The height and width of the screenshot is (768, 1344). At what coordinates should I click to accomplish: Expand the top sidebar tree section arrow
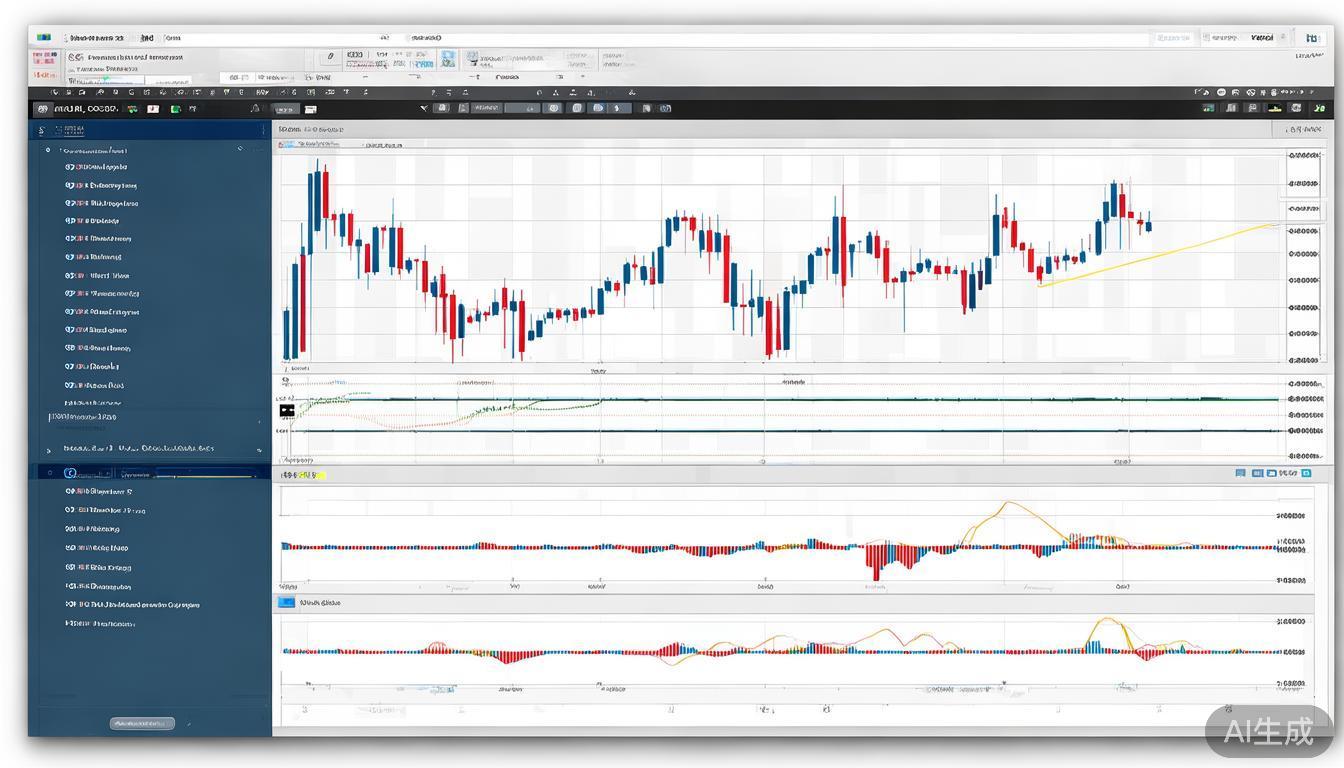[47, 150]
